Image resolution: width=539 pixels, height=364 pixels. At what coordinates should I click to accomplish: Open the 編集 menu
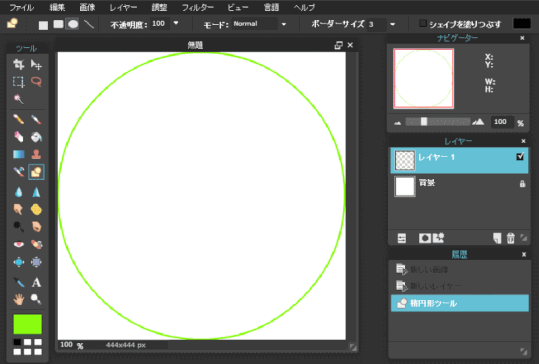[57, 7]
